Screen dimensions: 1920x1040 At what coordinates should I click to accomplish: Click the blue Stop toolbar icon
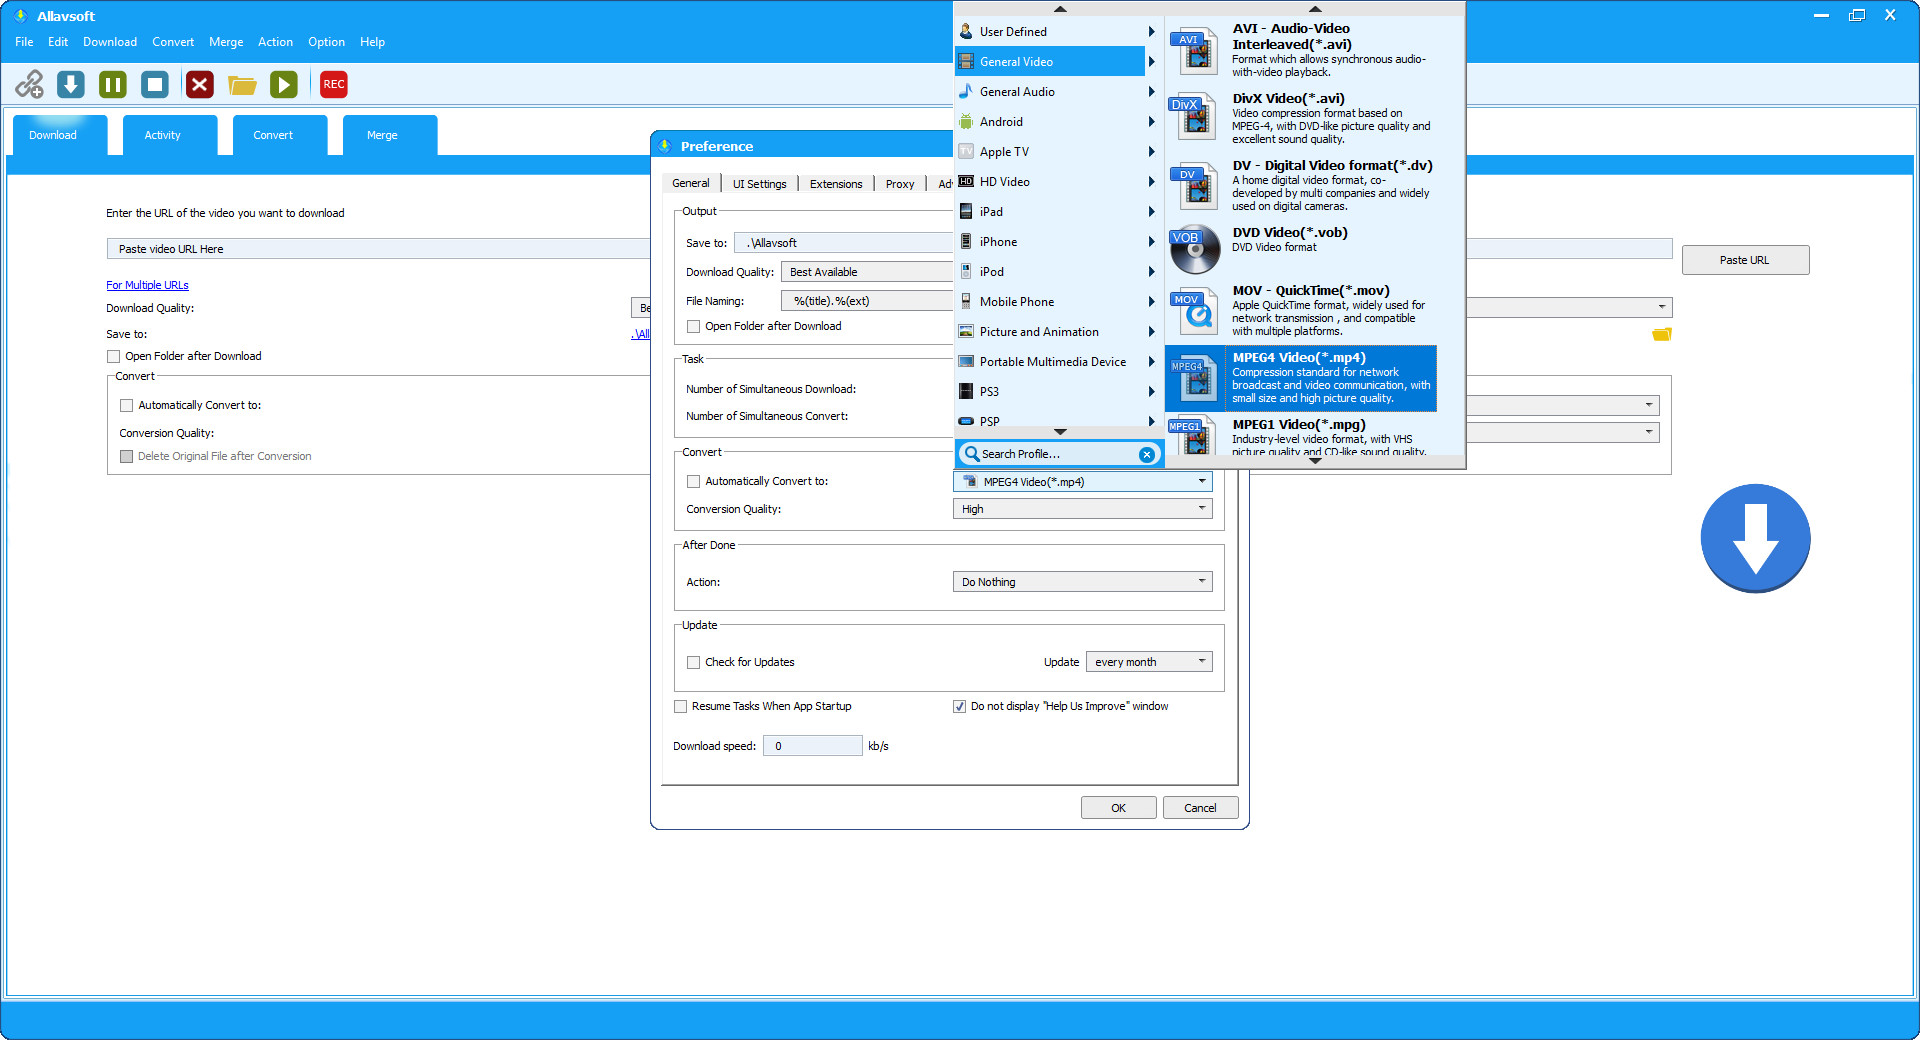[155, 84]
